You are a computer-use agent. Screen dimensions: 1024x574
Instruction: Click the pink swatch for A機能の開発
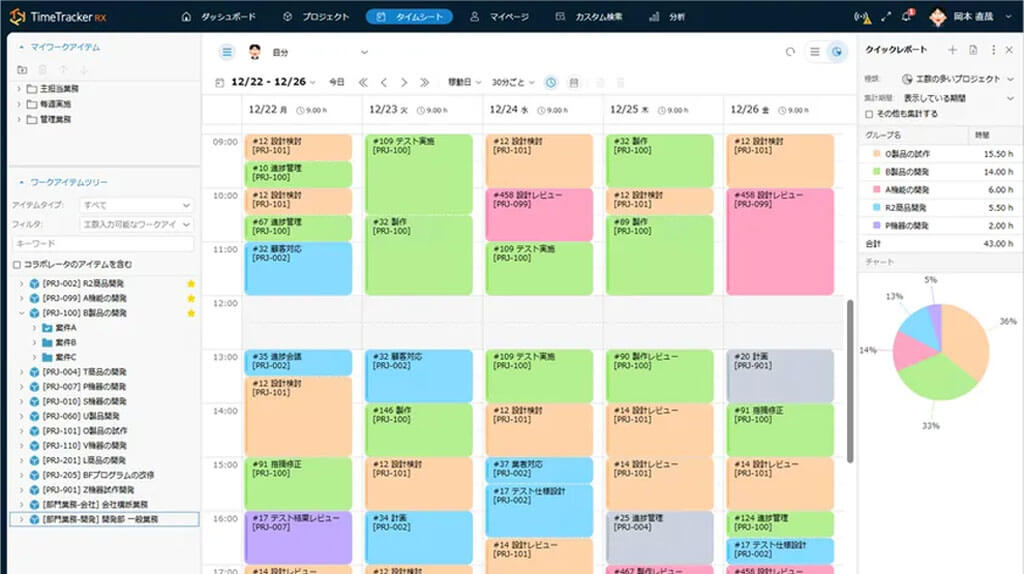coord(877,189)
